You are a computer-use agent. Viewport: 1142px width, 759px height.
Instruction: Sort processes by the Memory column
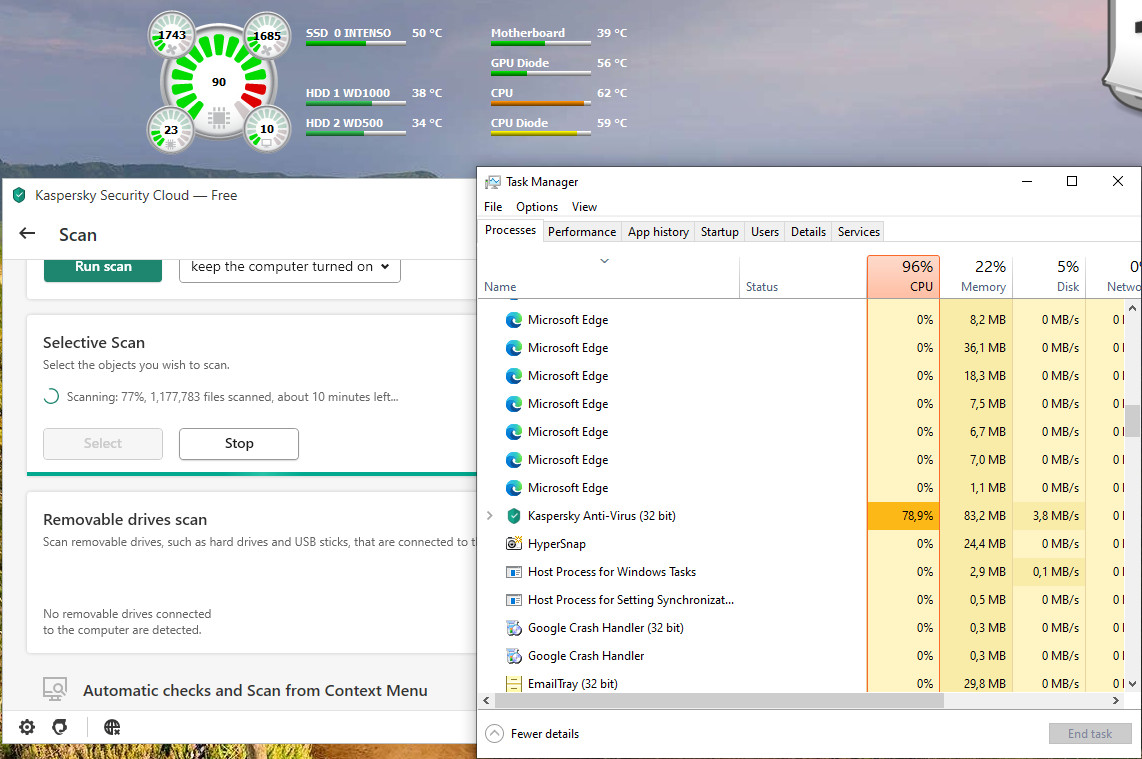click(976, 276)
